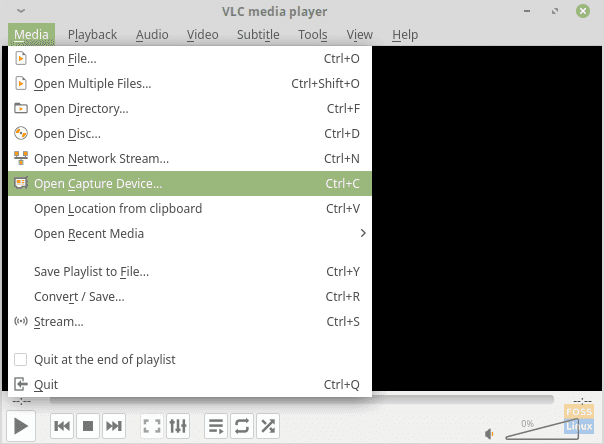Skip to the next track
604x444 pixels.
pos(114,426)
